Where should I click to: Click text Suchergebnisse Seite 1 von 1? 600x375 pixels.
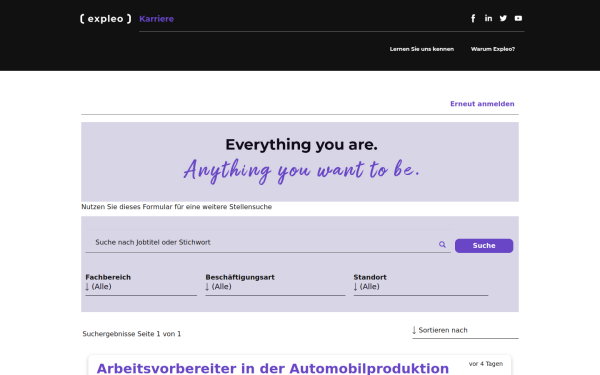tap(132, 334)
